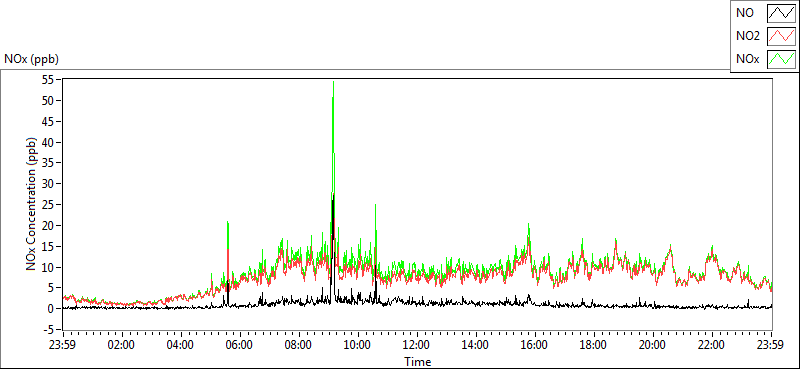Select the NO legend label
Image resolution: width=800 pixels, height=369 pixels.
point(745,13)
